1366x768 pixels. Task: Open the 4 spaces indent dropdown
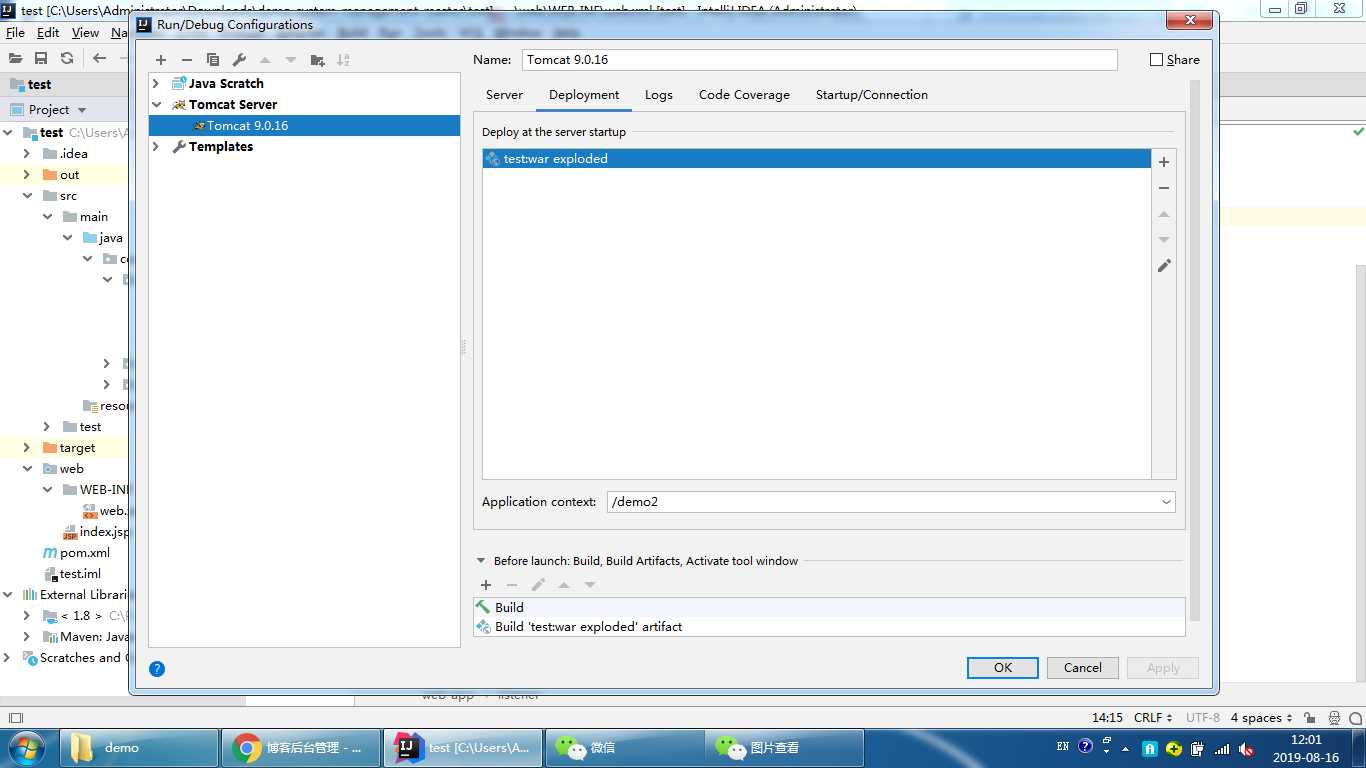point(1261,718)
